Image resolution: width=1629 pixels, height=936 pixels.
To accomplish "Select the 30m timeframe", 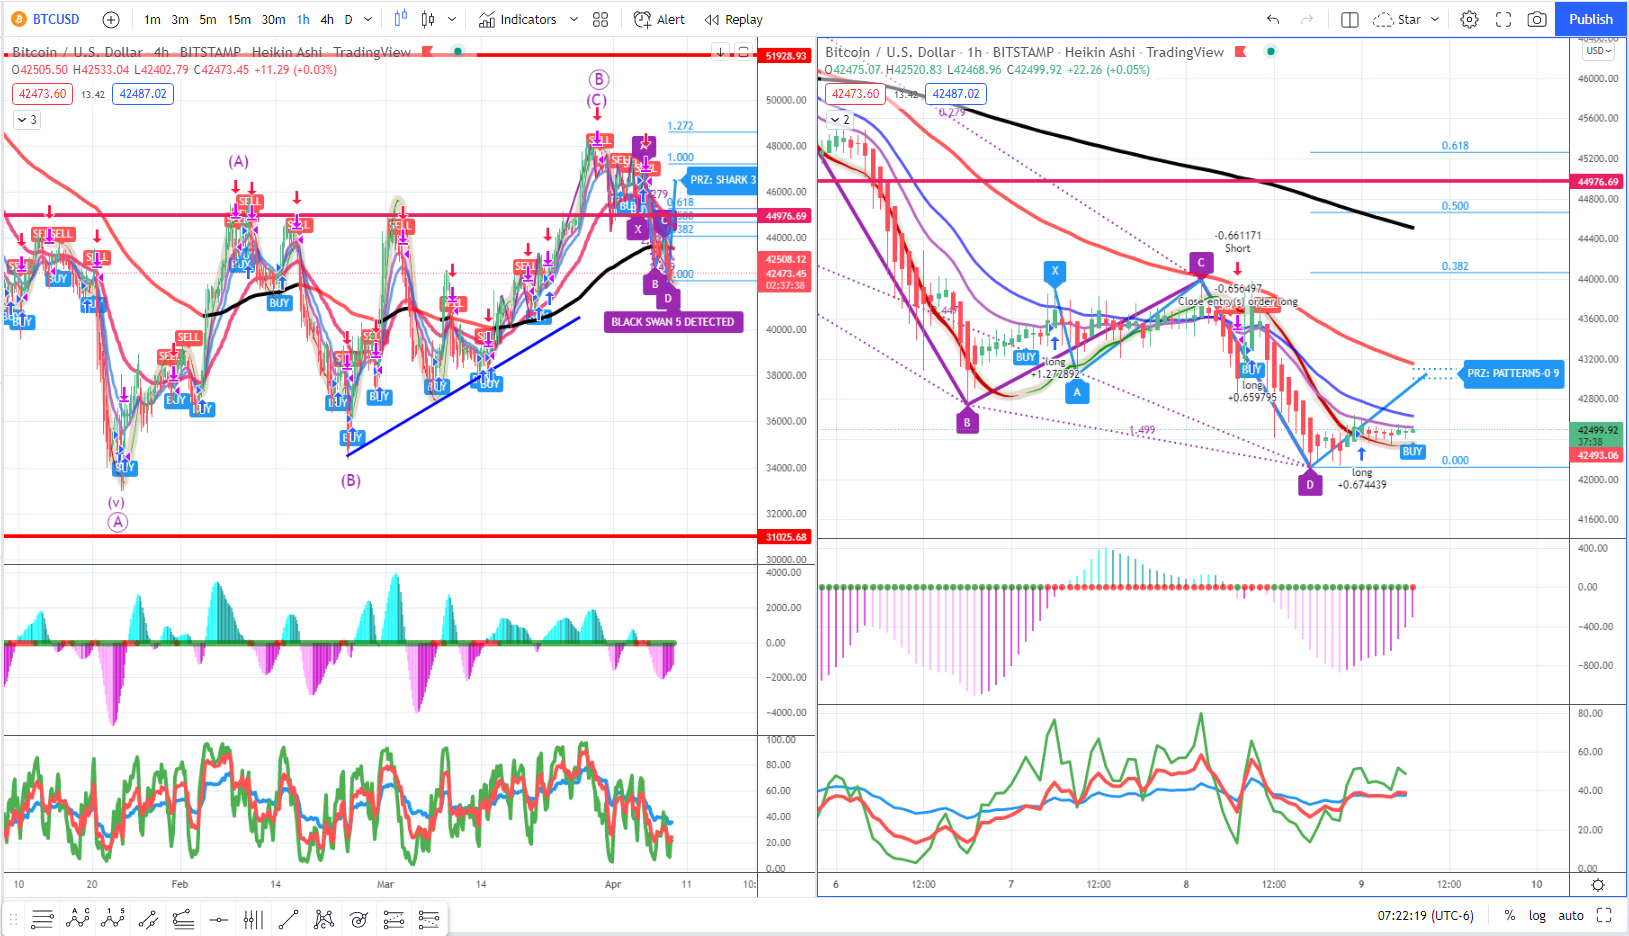I will pyautogui.click(x=273, y=19).
